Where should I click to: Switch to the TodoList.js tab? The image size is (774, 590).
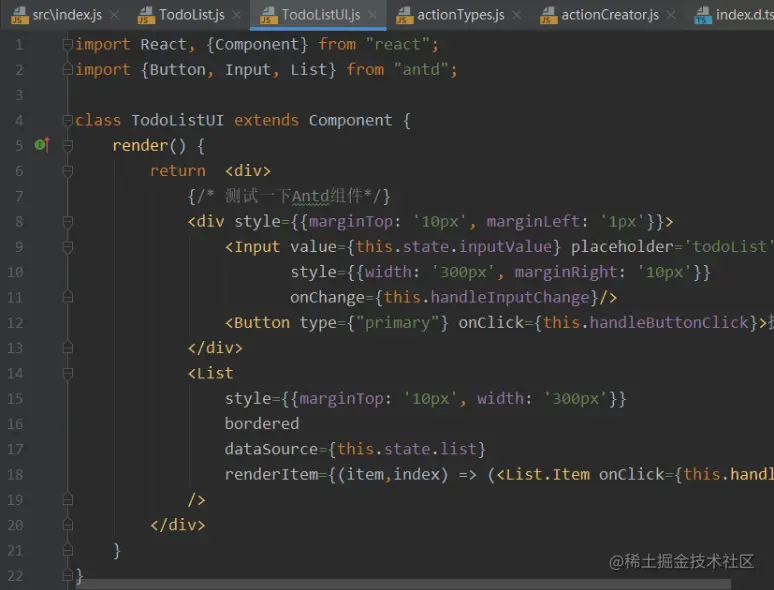pyautogui.click(x=190, y=15)
